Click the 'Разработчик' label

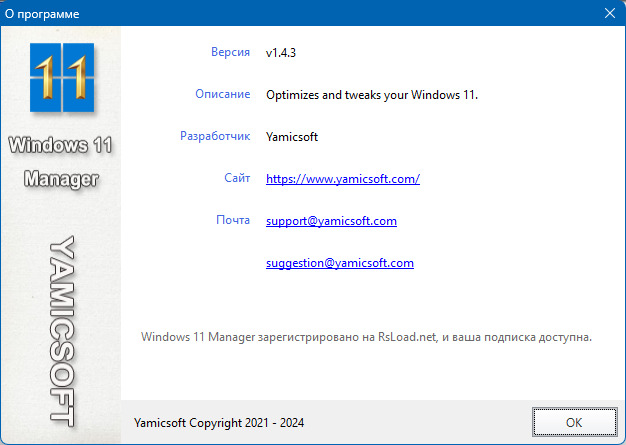tap(215, 136)
